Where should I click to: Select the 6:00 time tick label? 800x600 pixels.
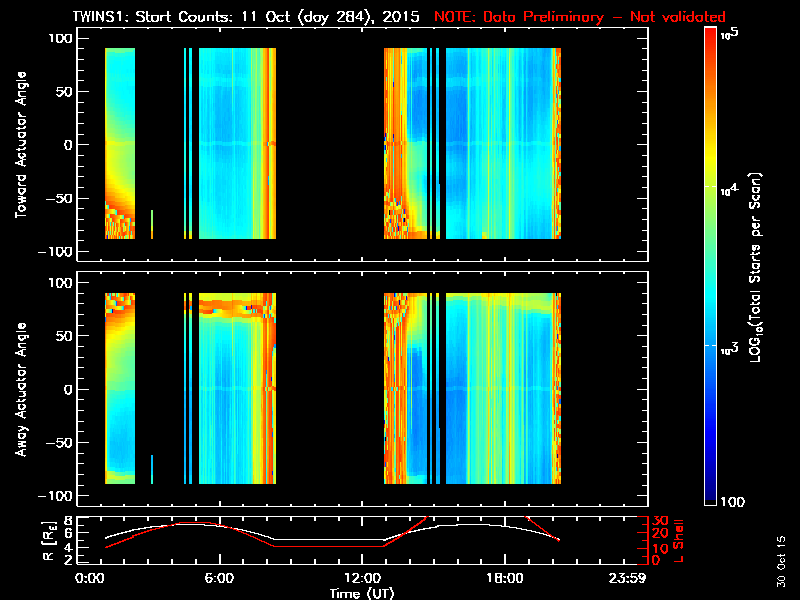[219, 579]
